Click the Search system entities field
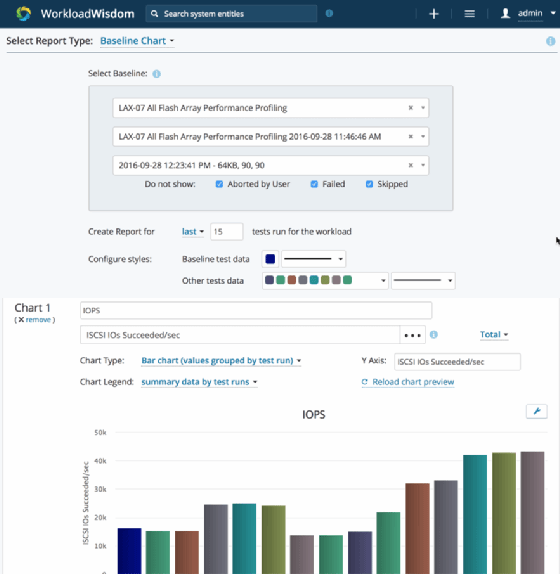 [231, 14]
